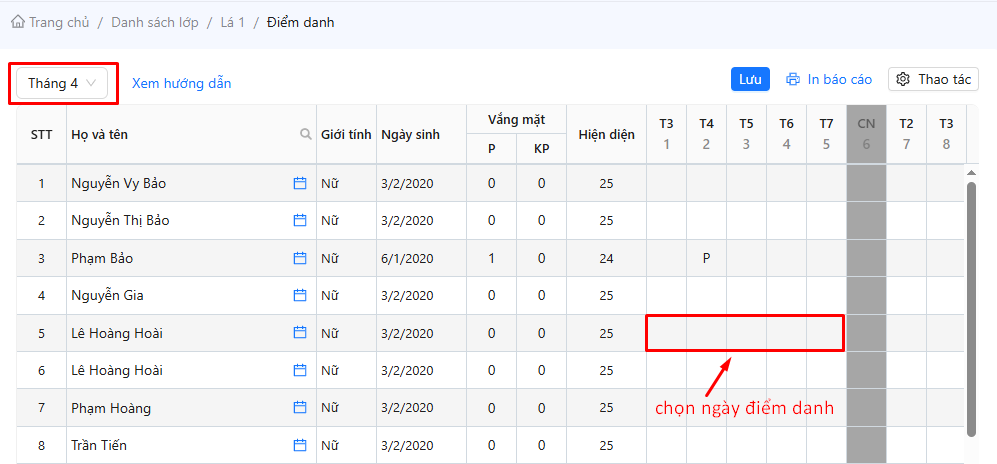Open the Xem hướng dẫn link
Viewport: 997px width, 464px height.
point(181,83)
